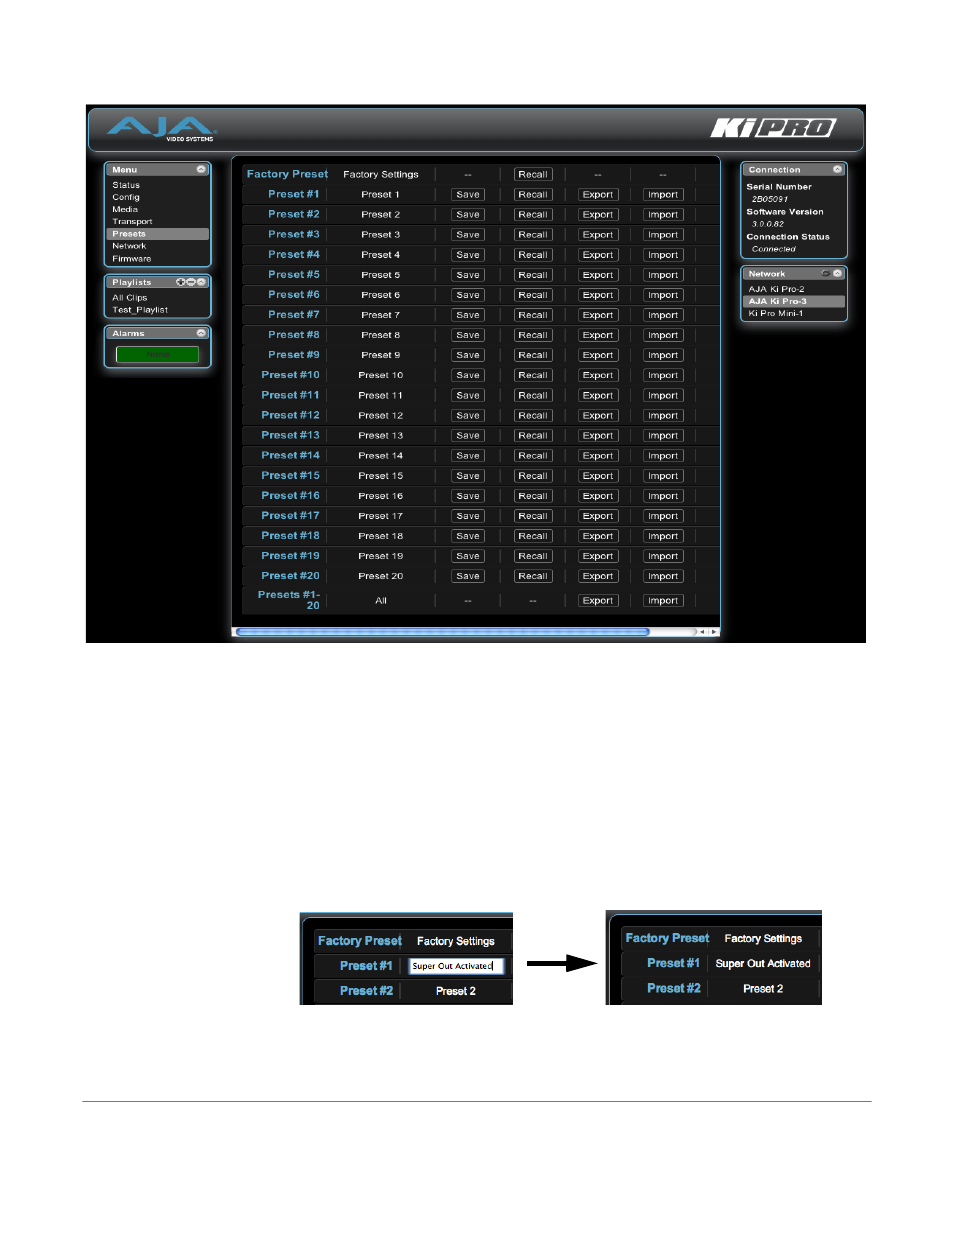The width and height of the screenshot is (954, 1235).
Task: Select the Presets menu item
Action: pos(158,234)
